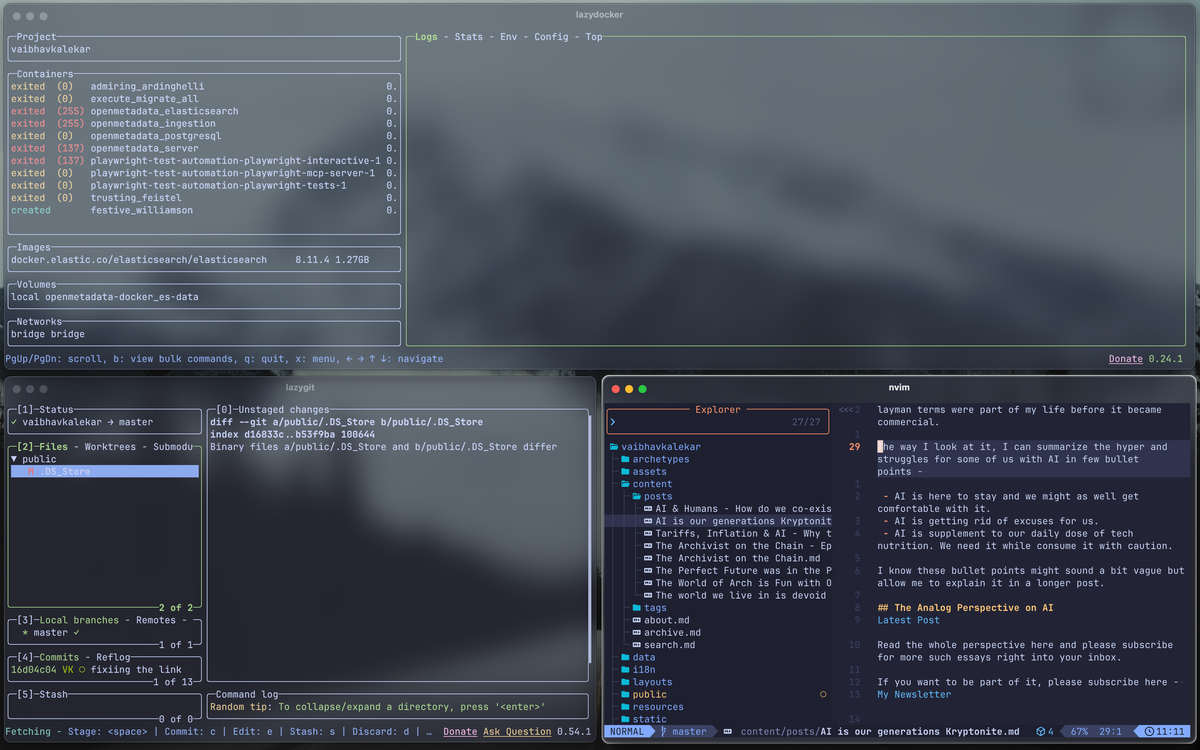Click the modified circle indicator next to public folder
The width and height of the screenshot is (1200, 750).
pos(823,694)
